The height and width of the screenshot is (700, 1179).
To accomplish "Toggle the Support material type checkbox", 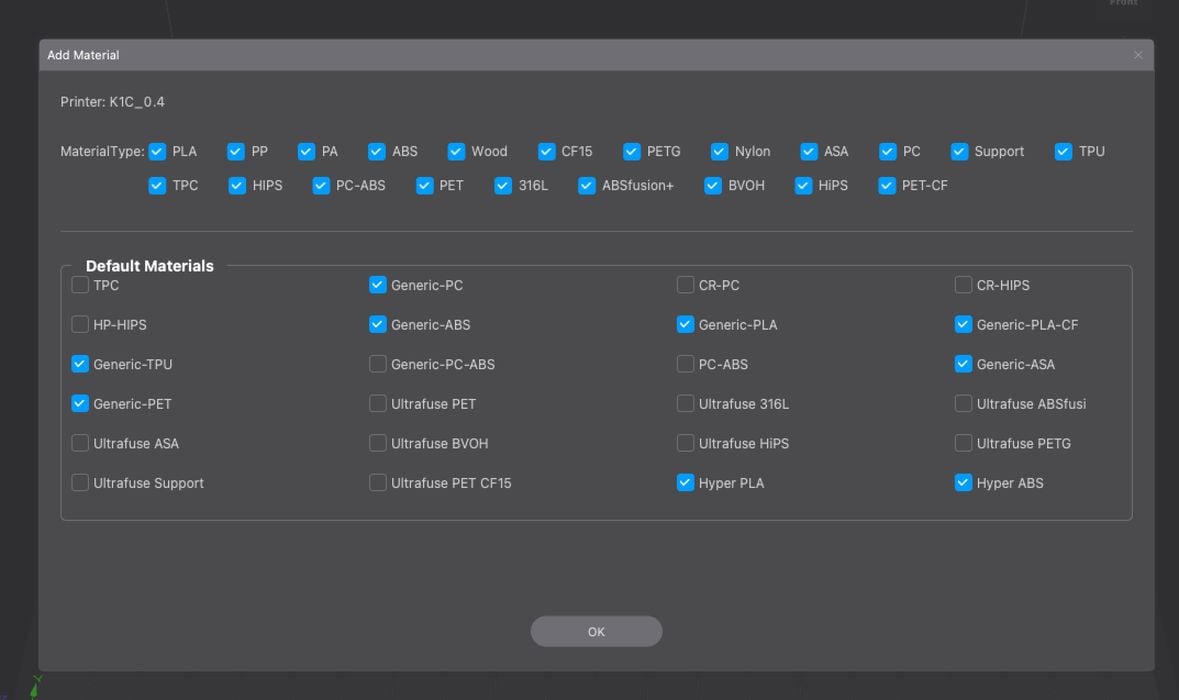I will pyautogui.click(x=959, y=152).
